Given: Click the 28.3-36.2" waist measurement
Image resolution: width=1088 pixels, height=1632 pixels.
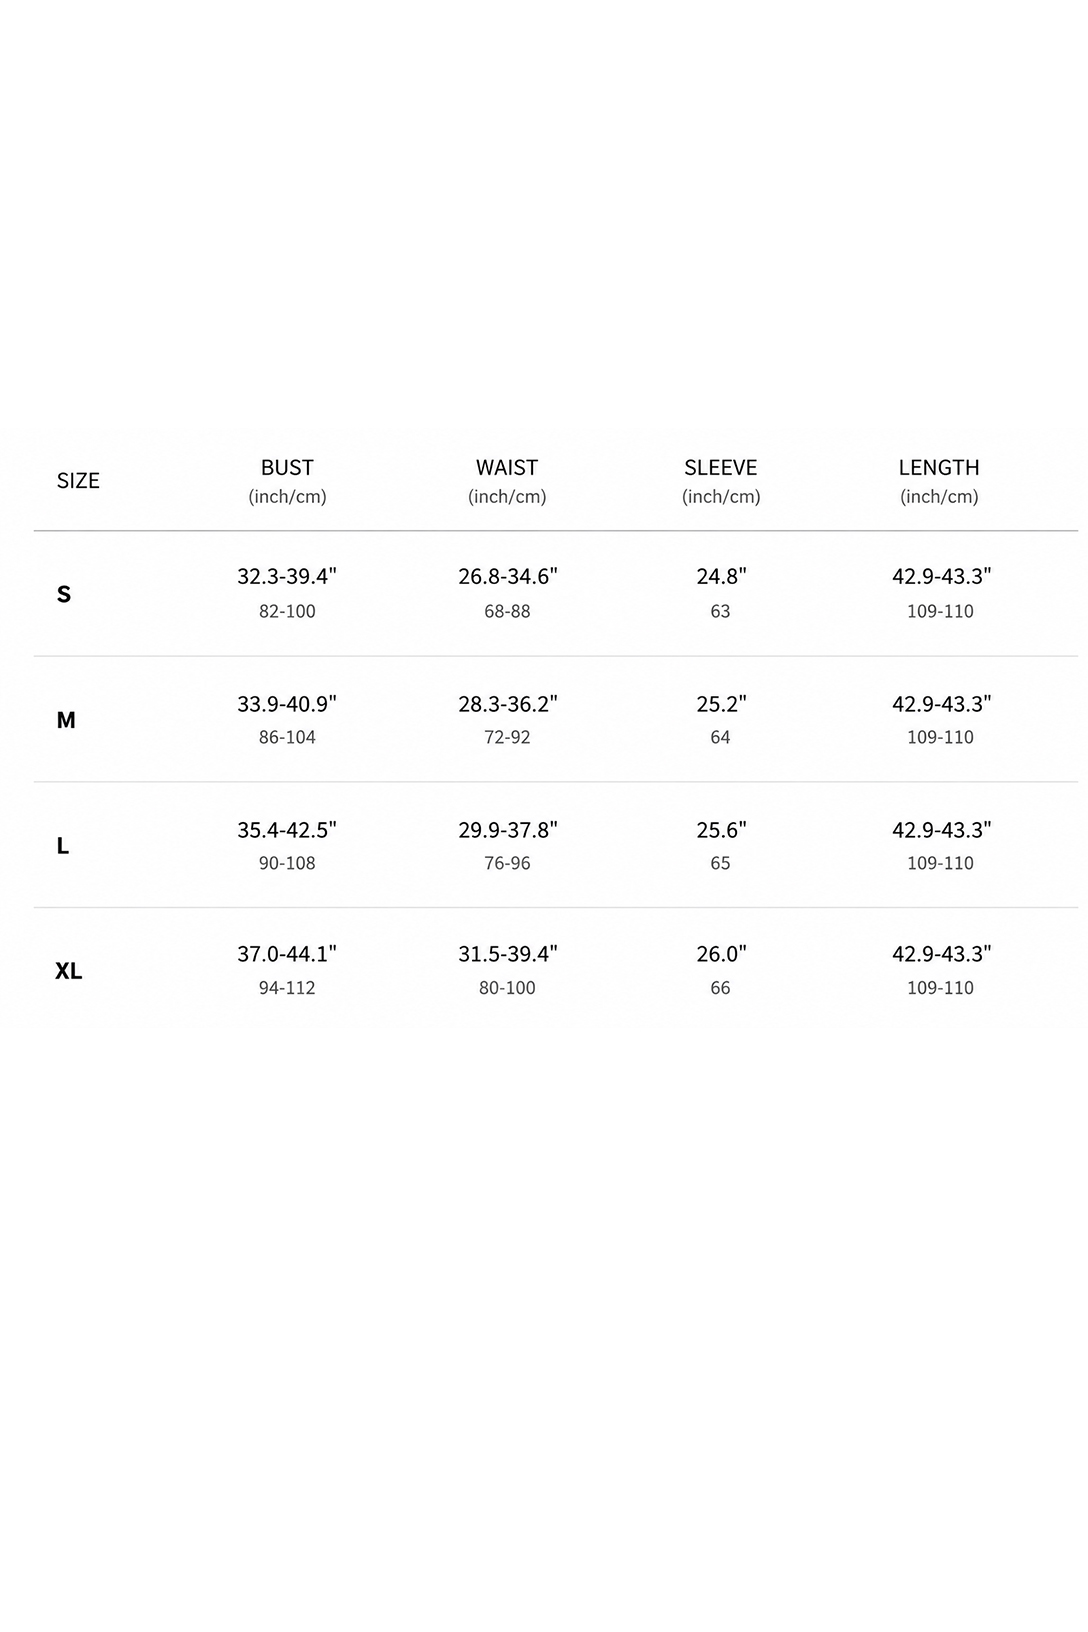Looking at the screenshot, I should tap(508, 704).
